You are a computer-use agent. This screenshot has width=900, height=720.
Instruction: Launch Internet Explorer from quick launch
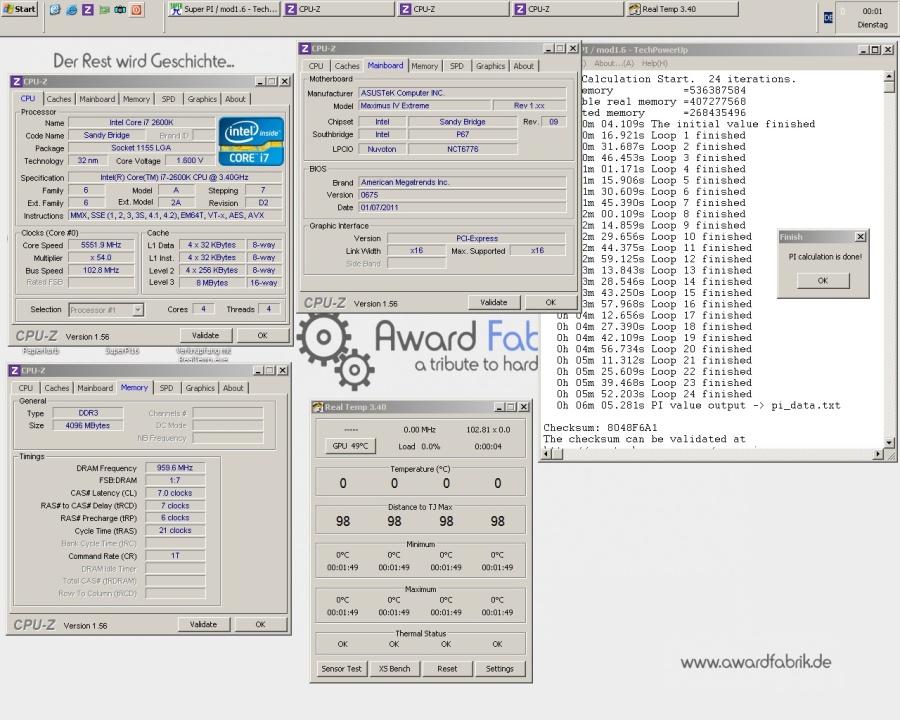71,10
